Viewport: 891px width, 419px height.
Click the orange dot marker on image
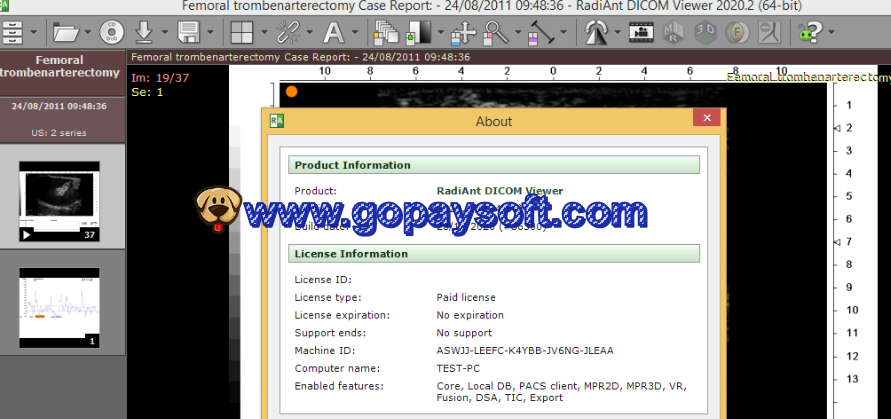(x=292, y=92)
